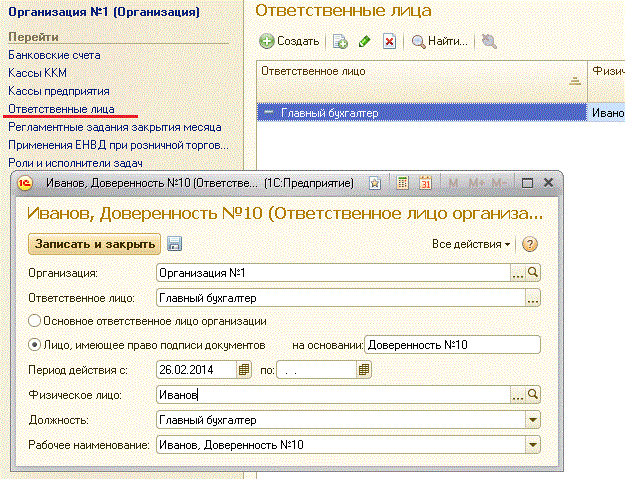
Task: Click the 'на основании' text field
Action: [452, 345]
